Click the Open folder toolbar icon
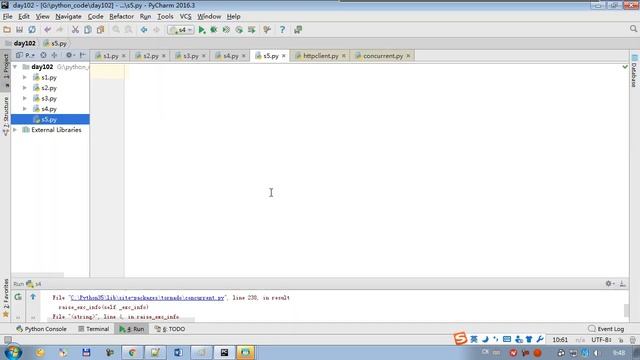This screenshot has width=640, height=360. (x=7, y=30)
